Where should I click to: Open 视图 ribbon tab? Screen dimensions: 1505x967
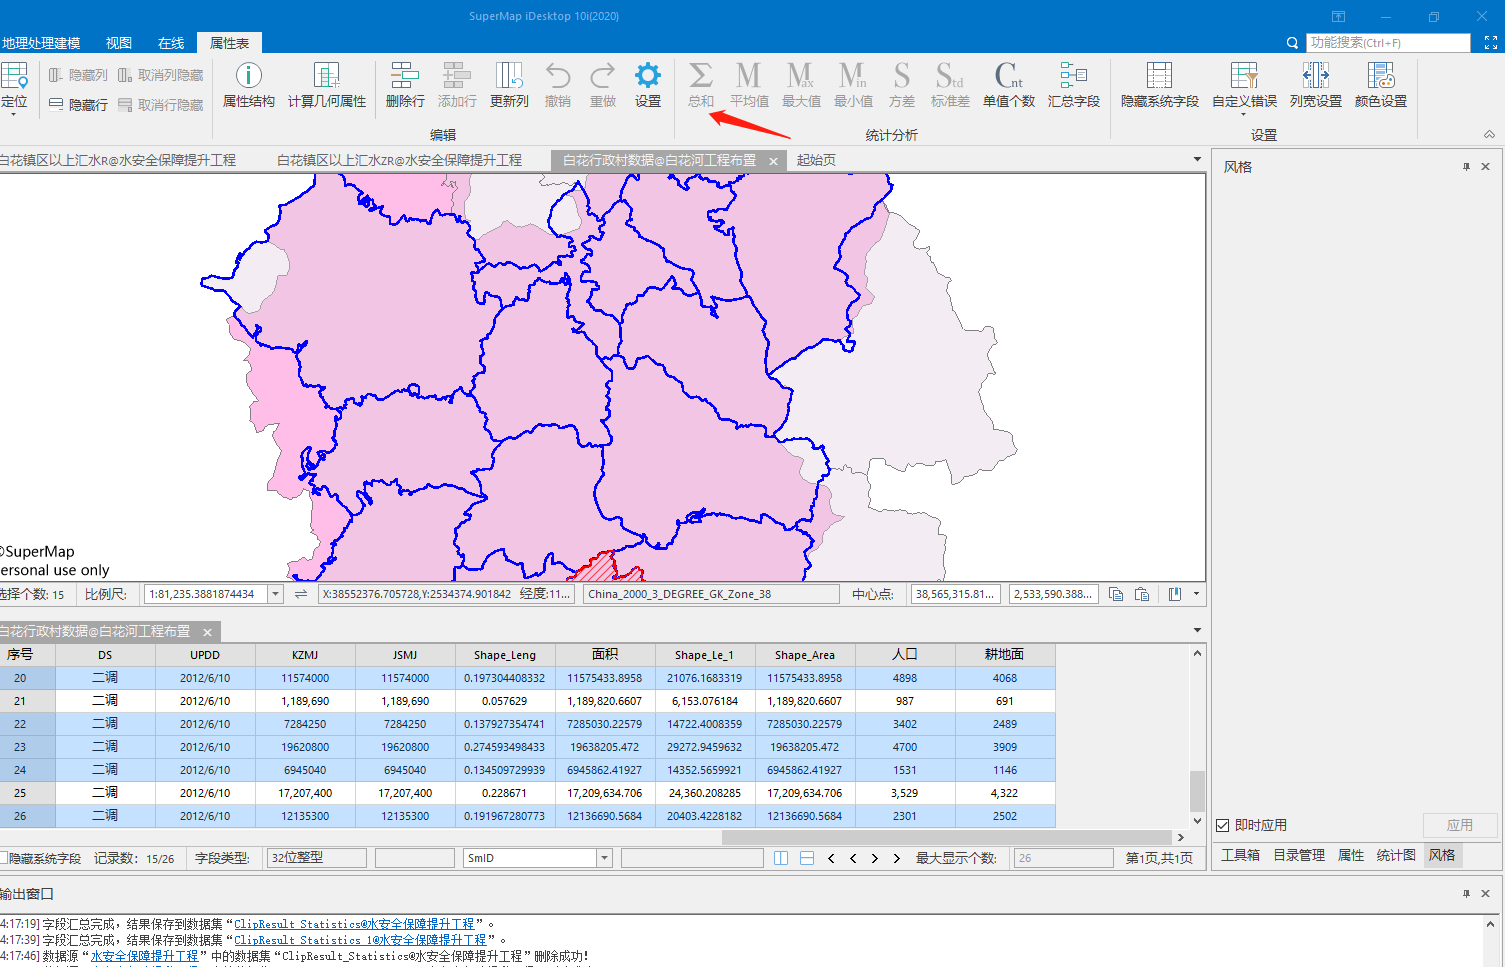pos(119,43)
